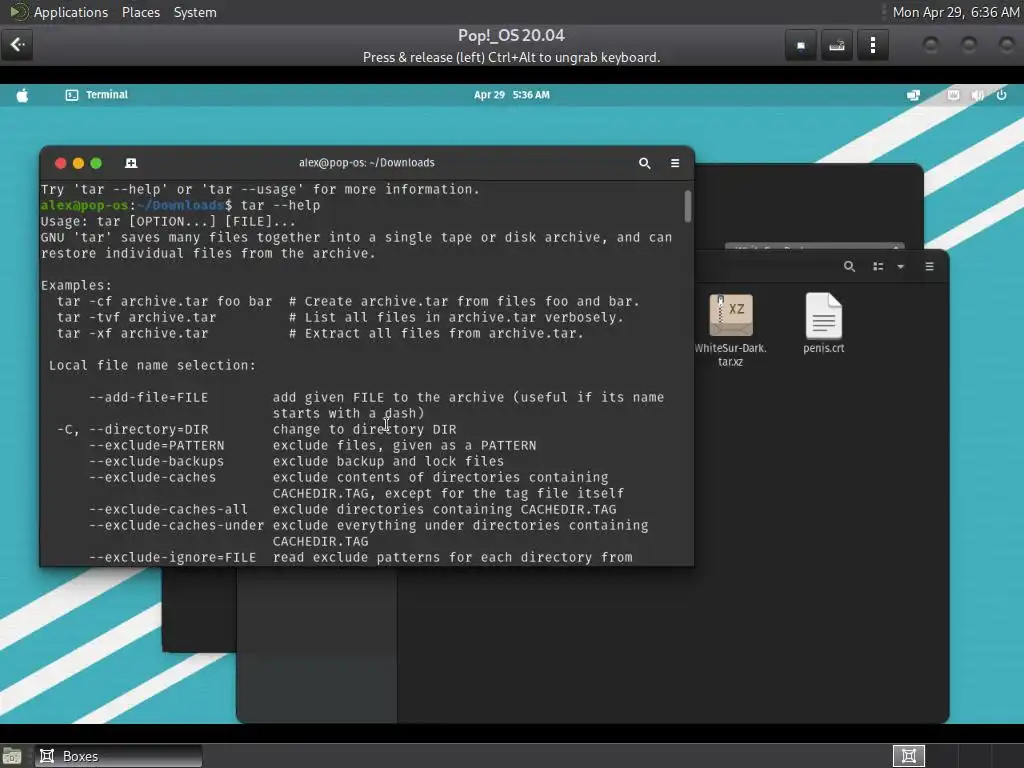Click the 'Usage: tar [OPTION...] [FILE]...' line
This screenshot has height=768, width=1024.
[x=168, y=221]
